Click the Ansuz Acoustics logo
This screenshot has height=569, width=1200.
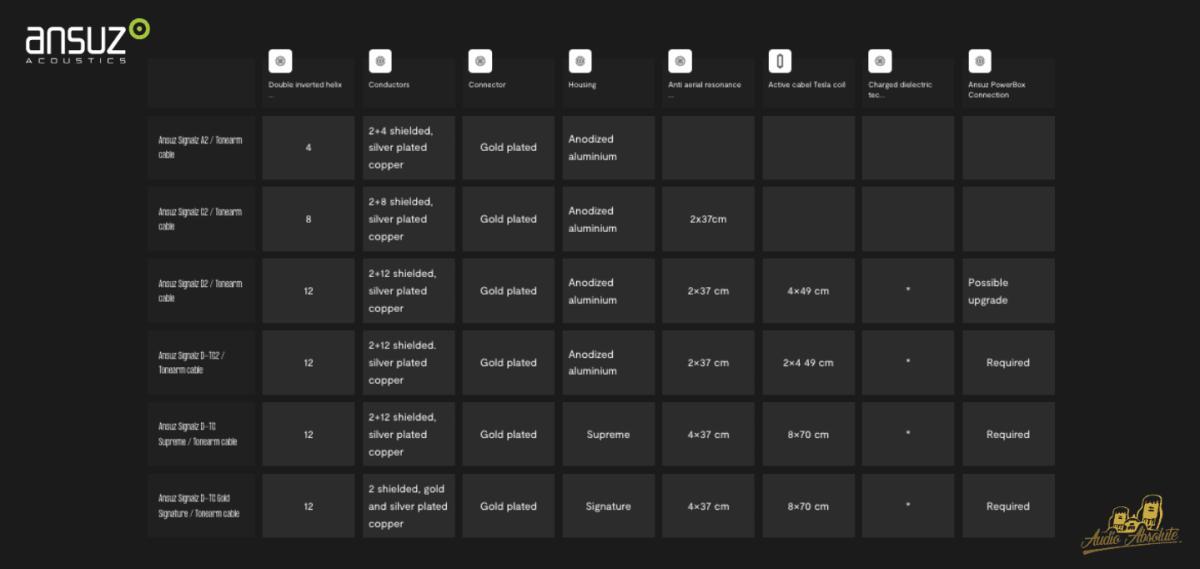coord(88,41)
